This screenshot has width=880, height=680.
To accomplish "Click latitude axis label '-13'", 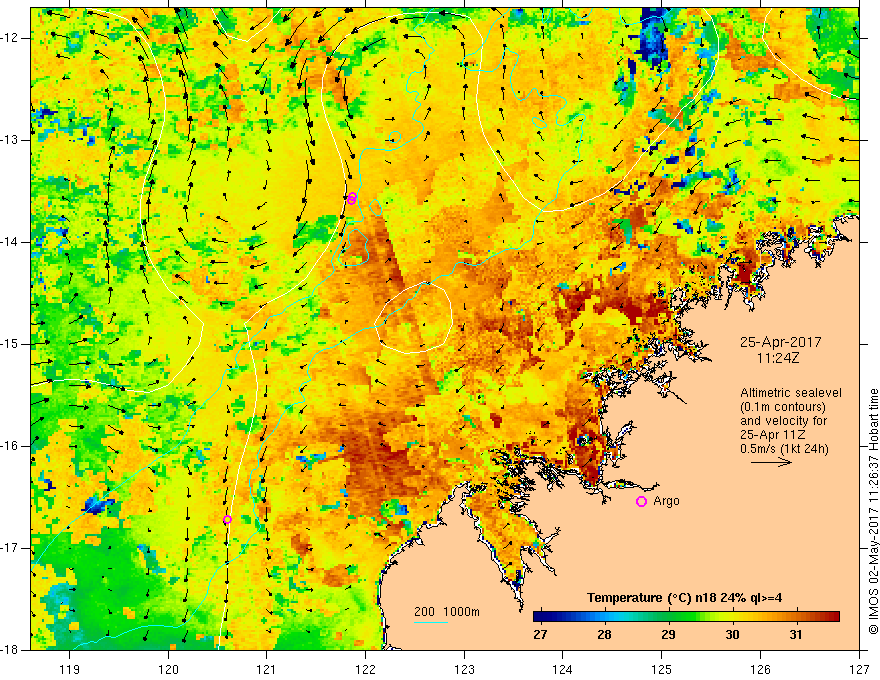I will [10, 140].
